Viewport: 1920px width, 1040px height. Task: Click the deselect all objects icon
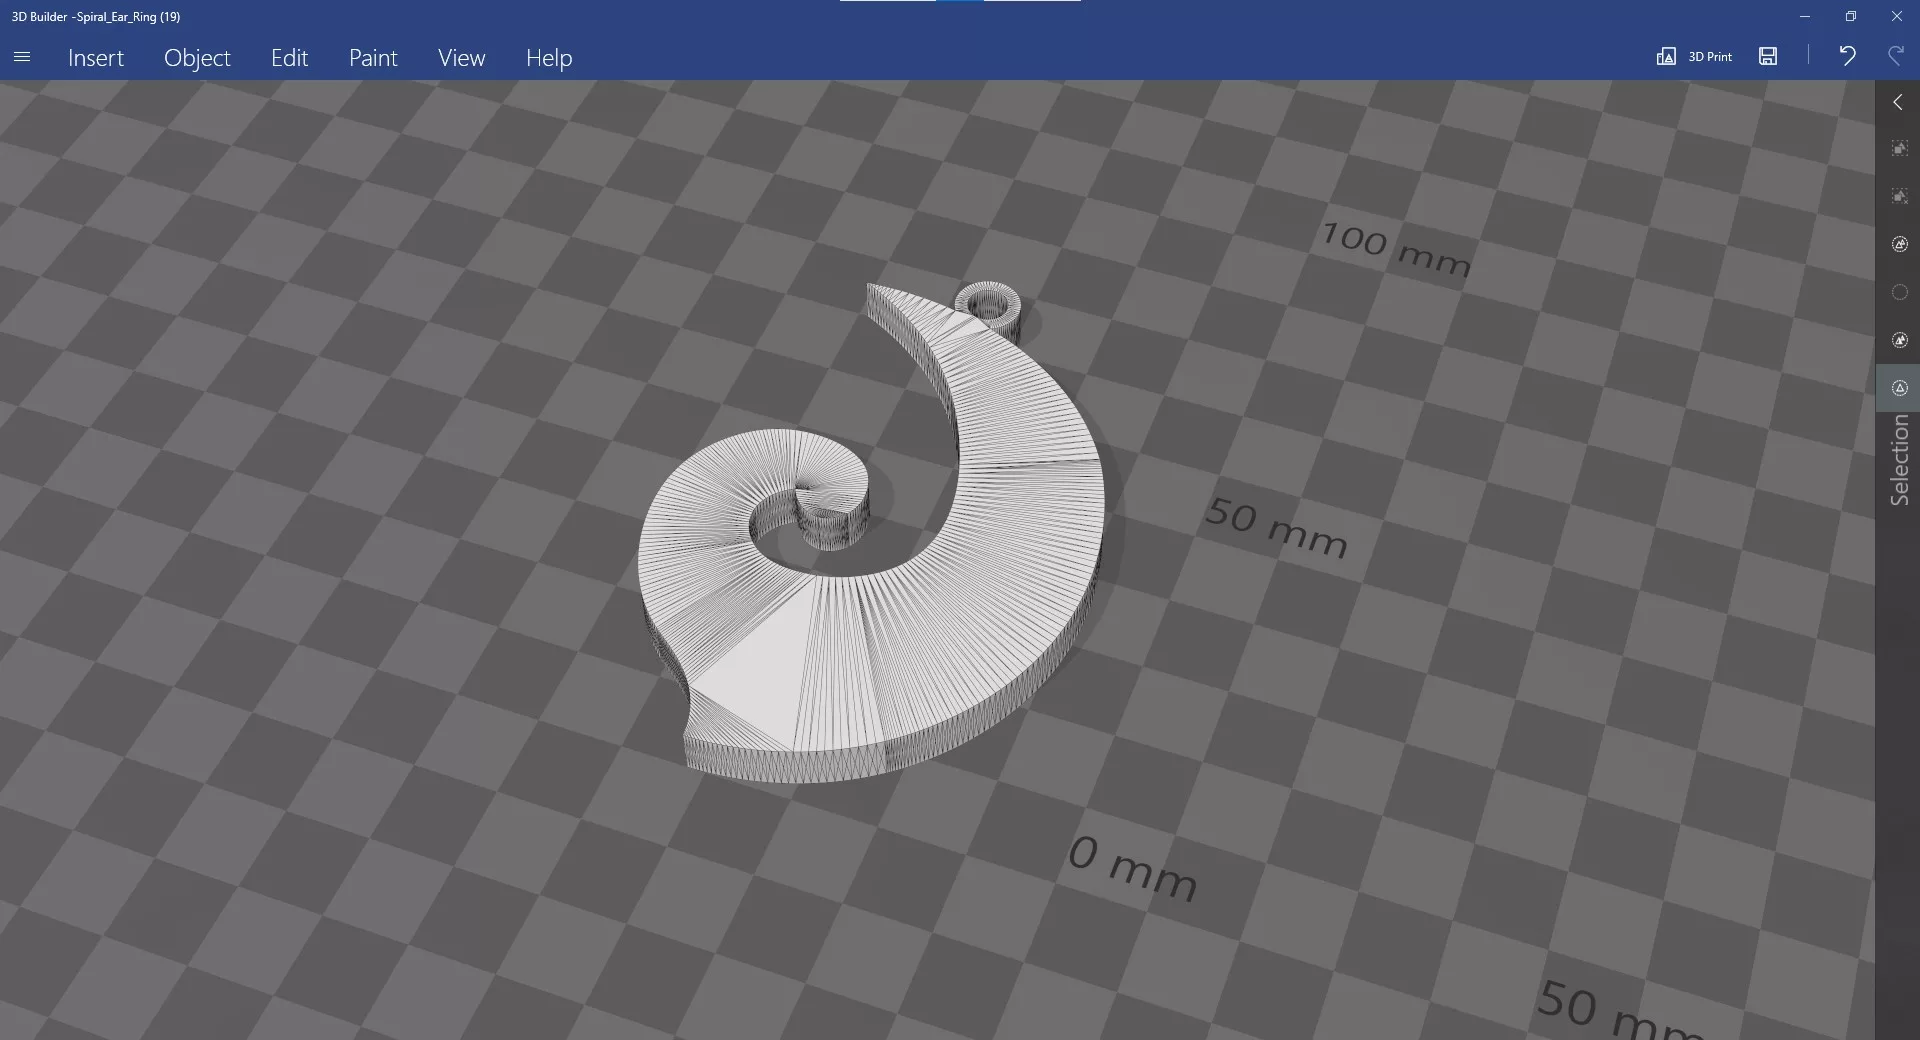pyautogui.click(x=1899, y=196)
